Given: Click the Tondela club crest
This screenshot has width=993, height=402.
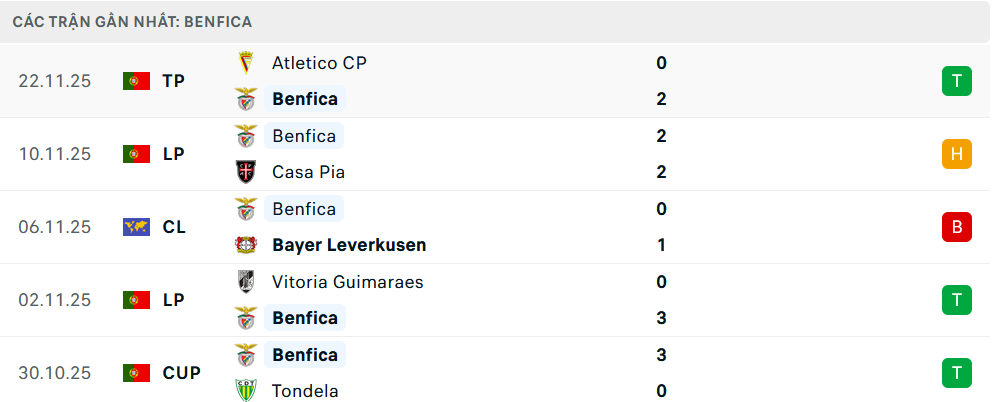Looking at the screenshot, I should coord(245,391).
